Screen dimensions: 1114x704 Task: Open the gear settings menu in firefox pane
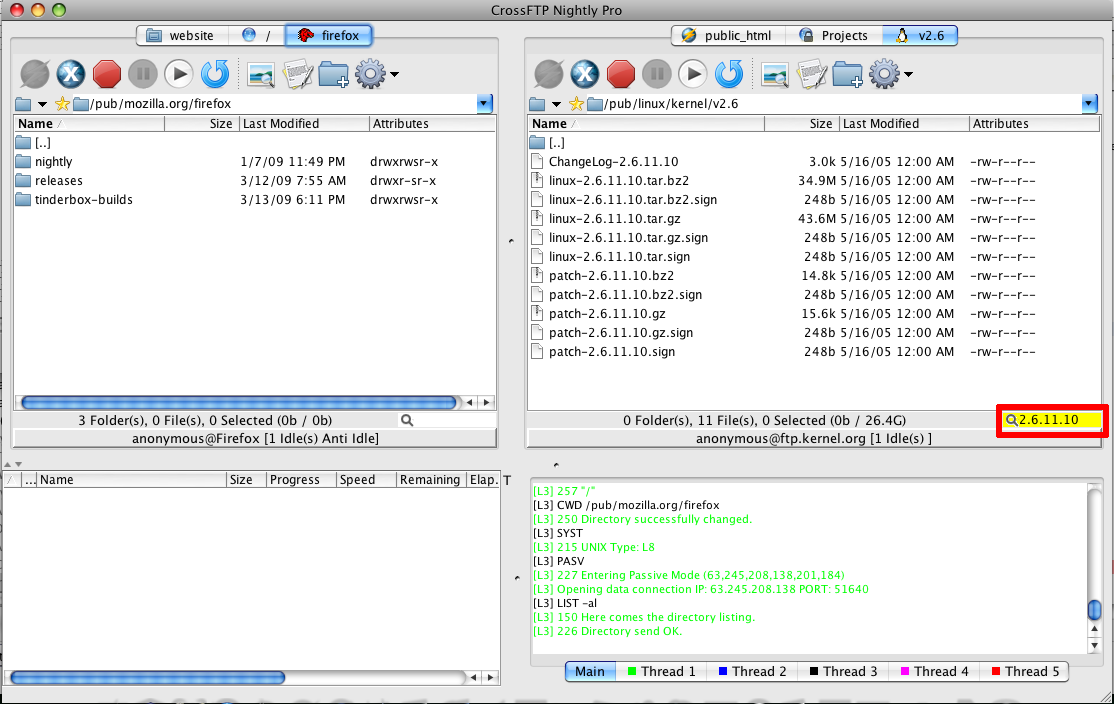376,74
